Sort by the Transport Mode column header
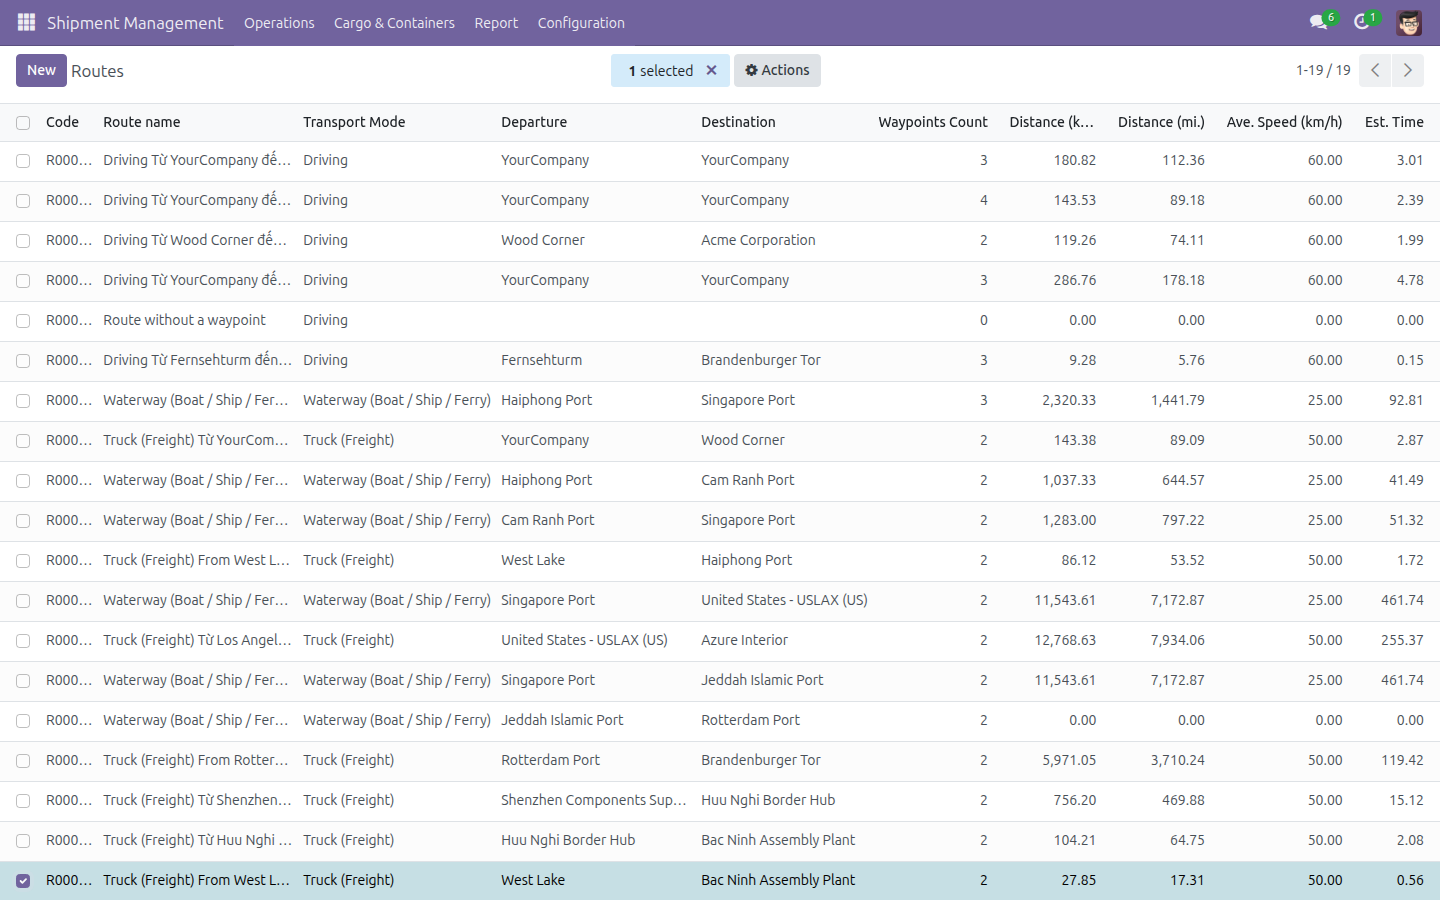The image size is (1440, 900). pos(354,122)
